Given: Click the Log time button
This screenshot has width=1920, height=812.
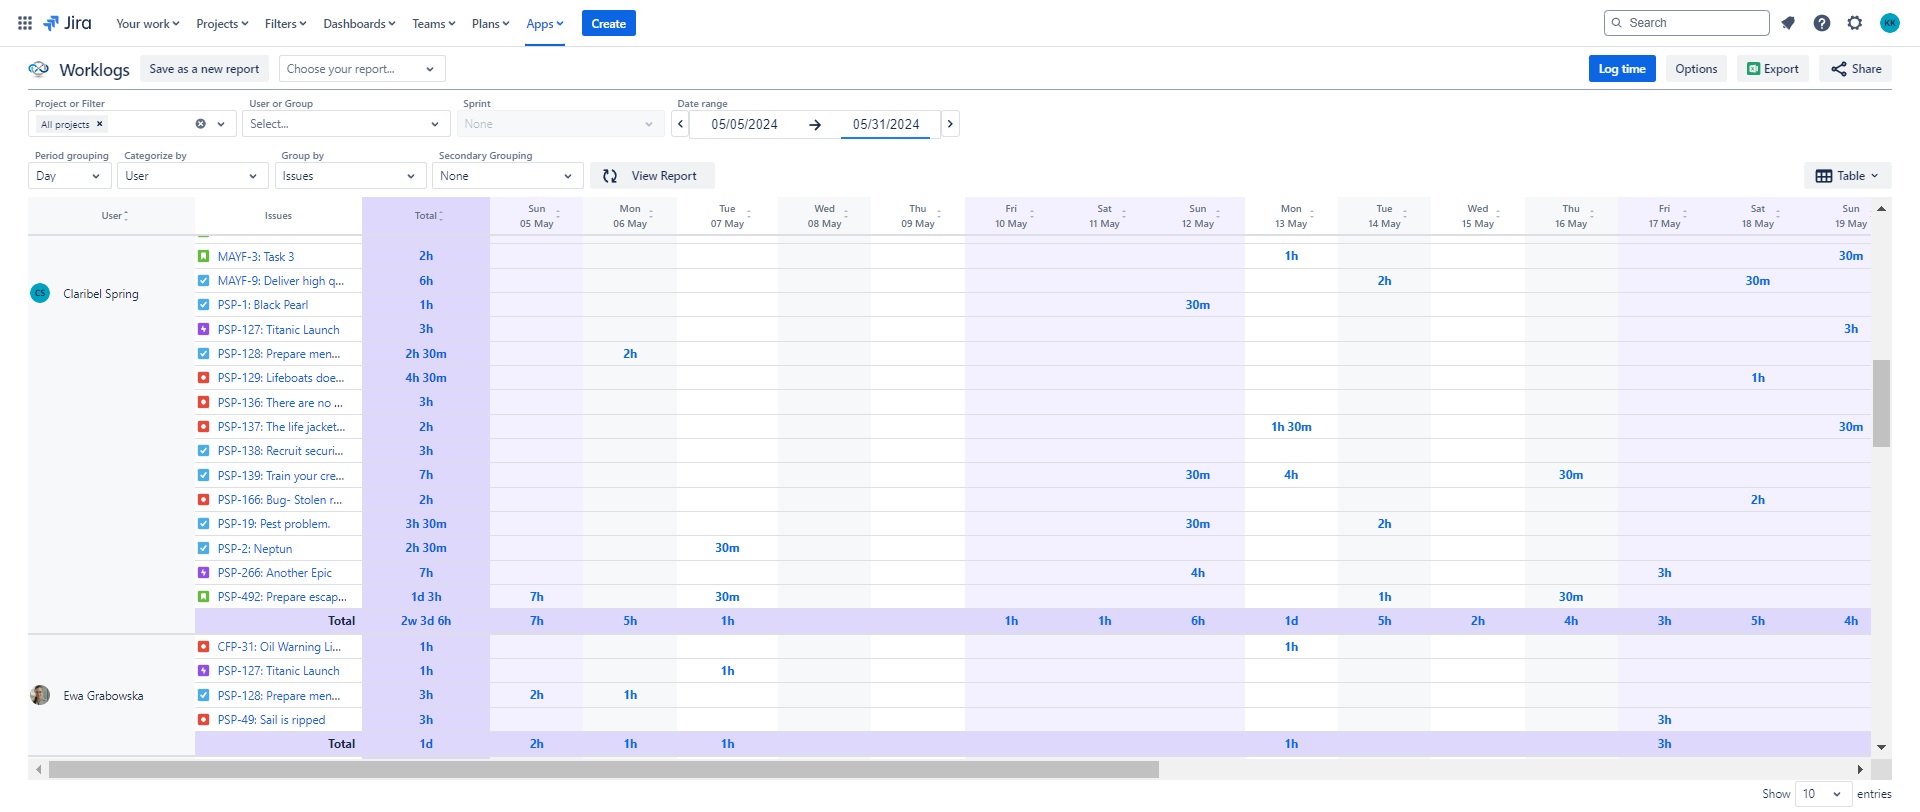Looking at the screenshot, I should tap(1622, 69).
